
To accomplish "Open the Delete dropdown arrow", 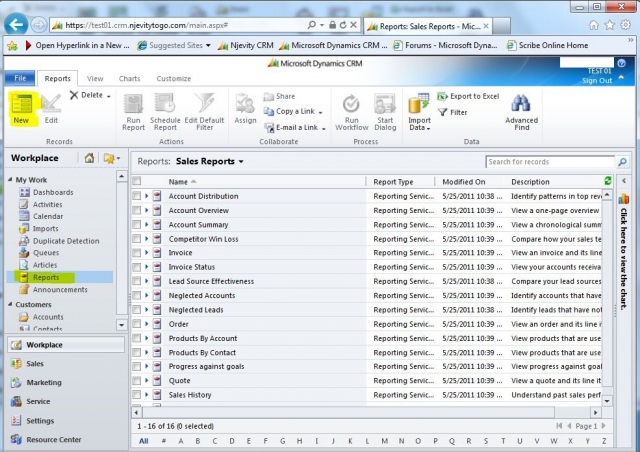I will tap(109, 96).
